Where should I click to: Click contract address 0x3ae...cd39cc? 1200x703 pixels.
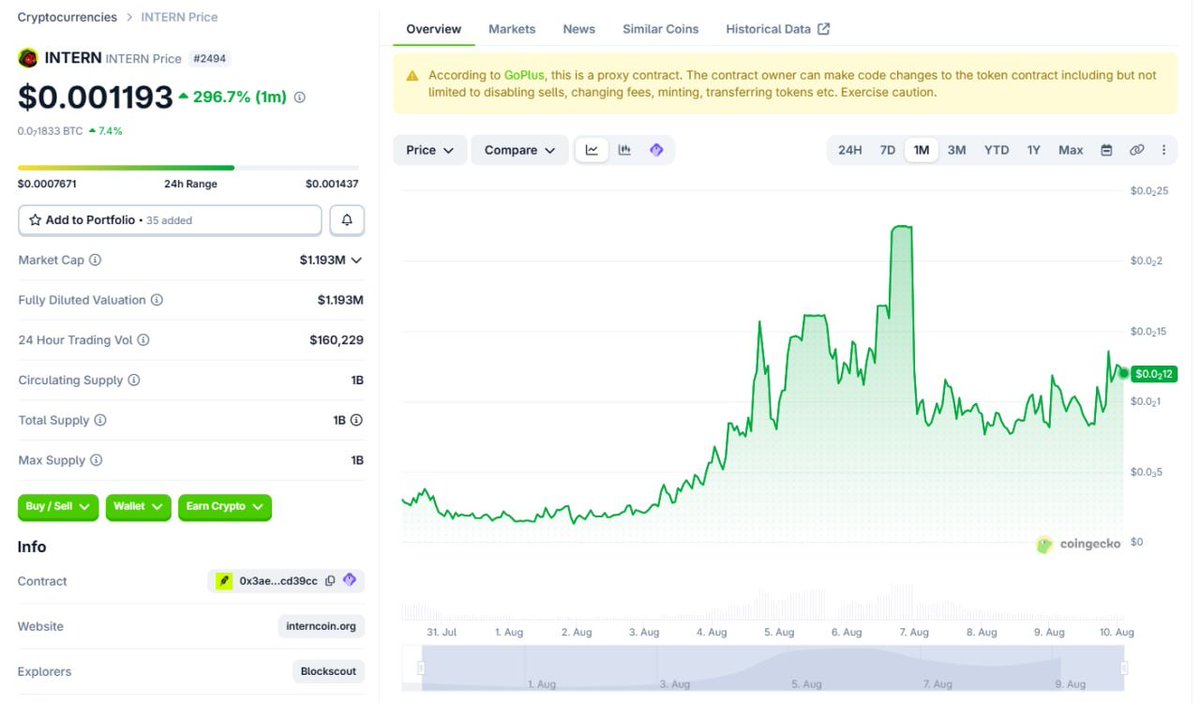coord(278,581)
